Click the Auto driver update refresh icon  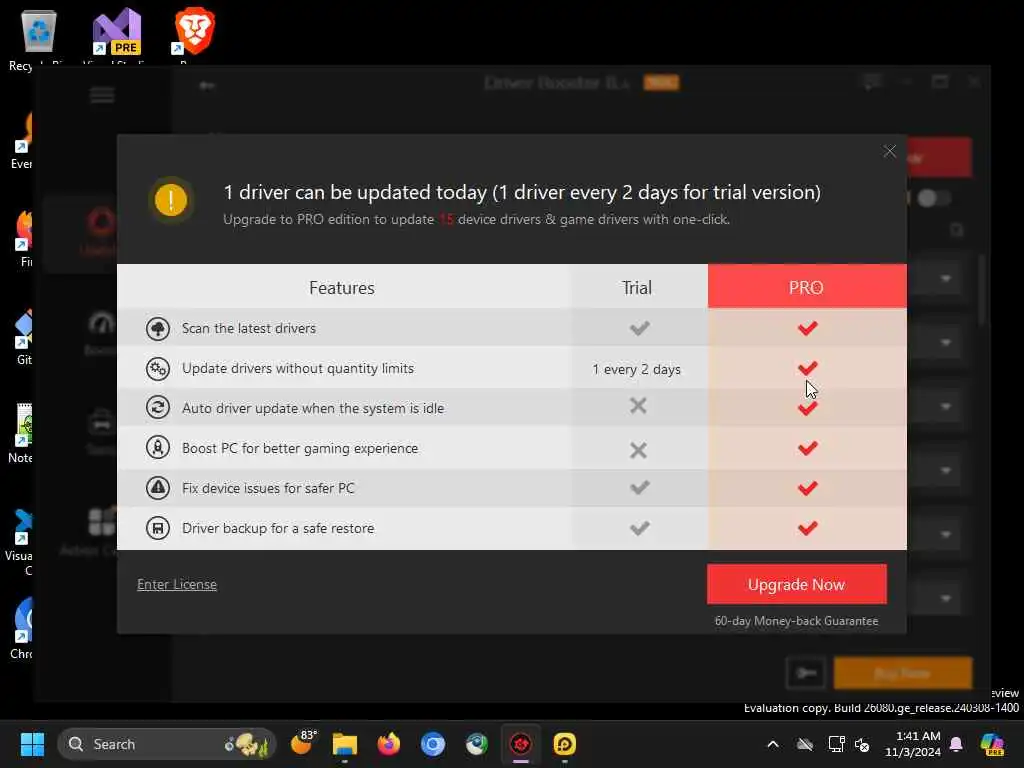(x=157, y=408)
